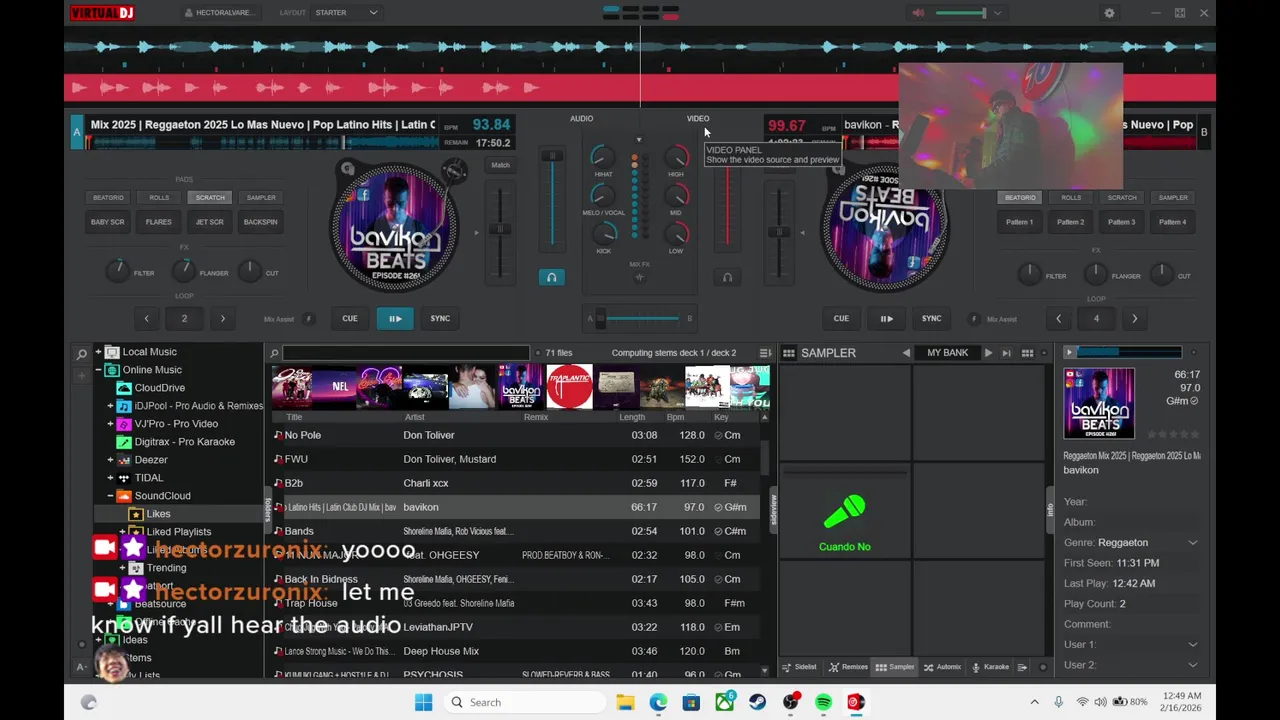Trigger the BABY SCR pad

pos(108,222)
